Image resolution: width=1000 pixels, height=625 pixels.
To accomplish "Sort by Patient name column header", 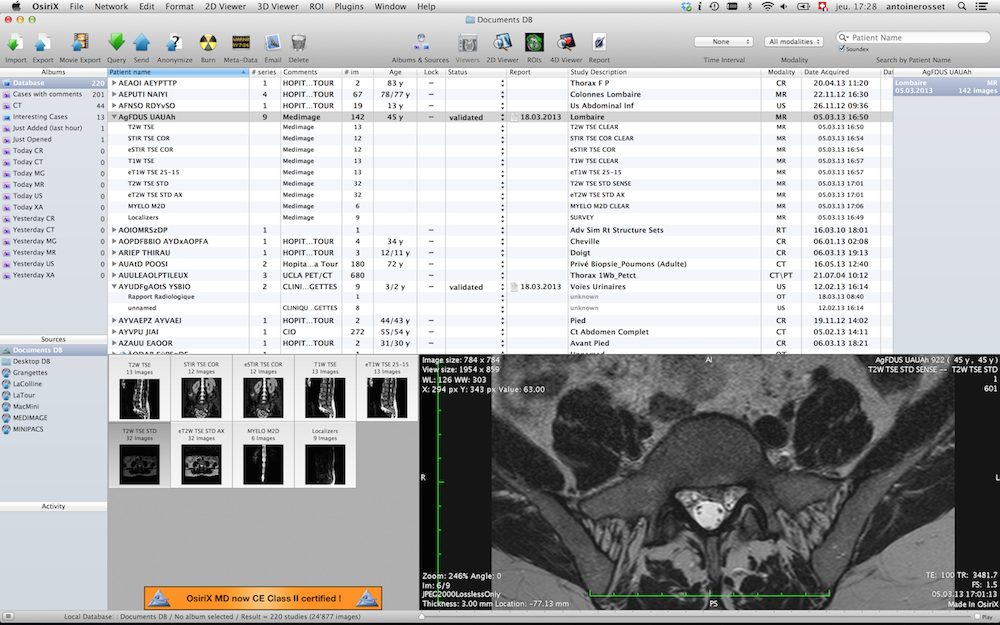I will 178,72.
